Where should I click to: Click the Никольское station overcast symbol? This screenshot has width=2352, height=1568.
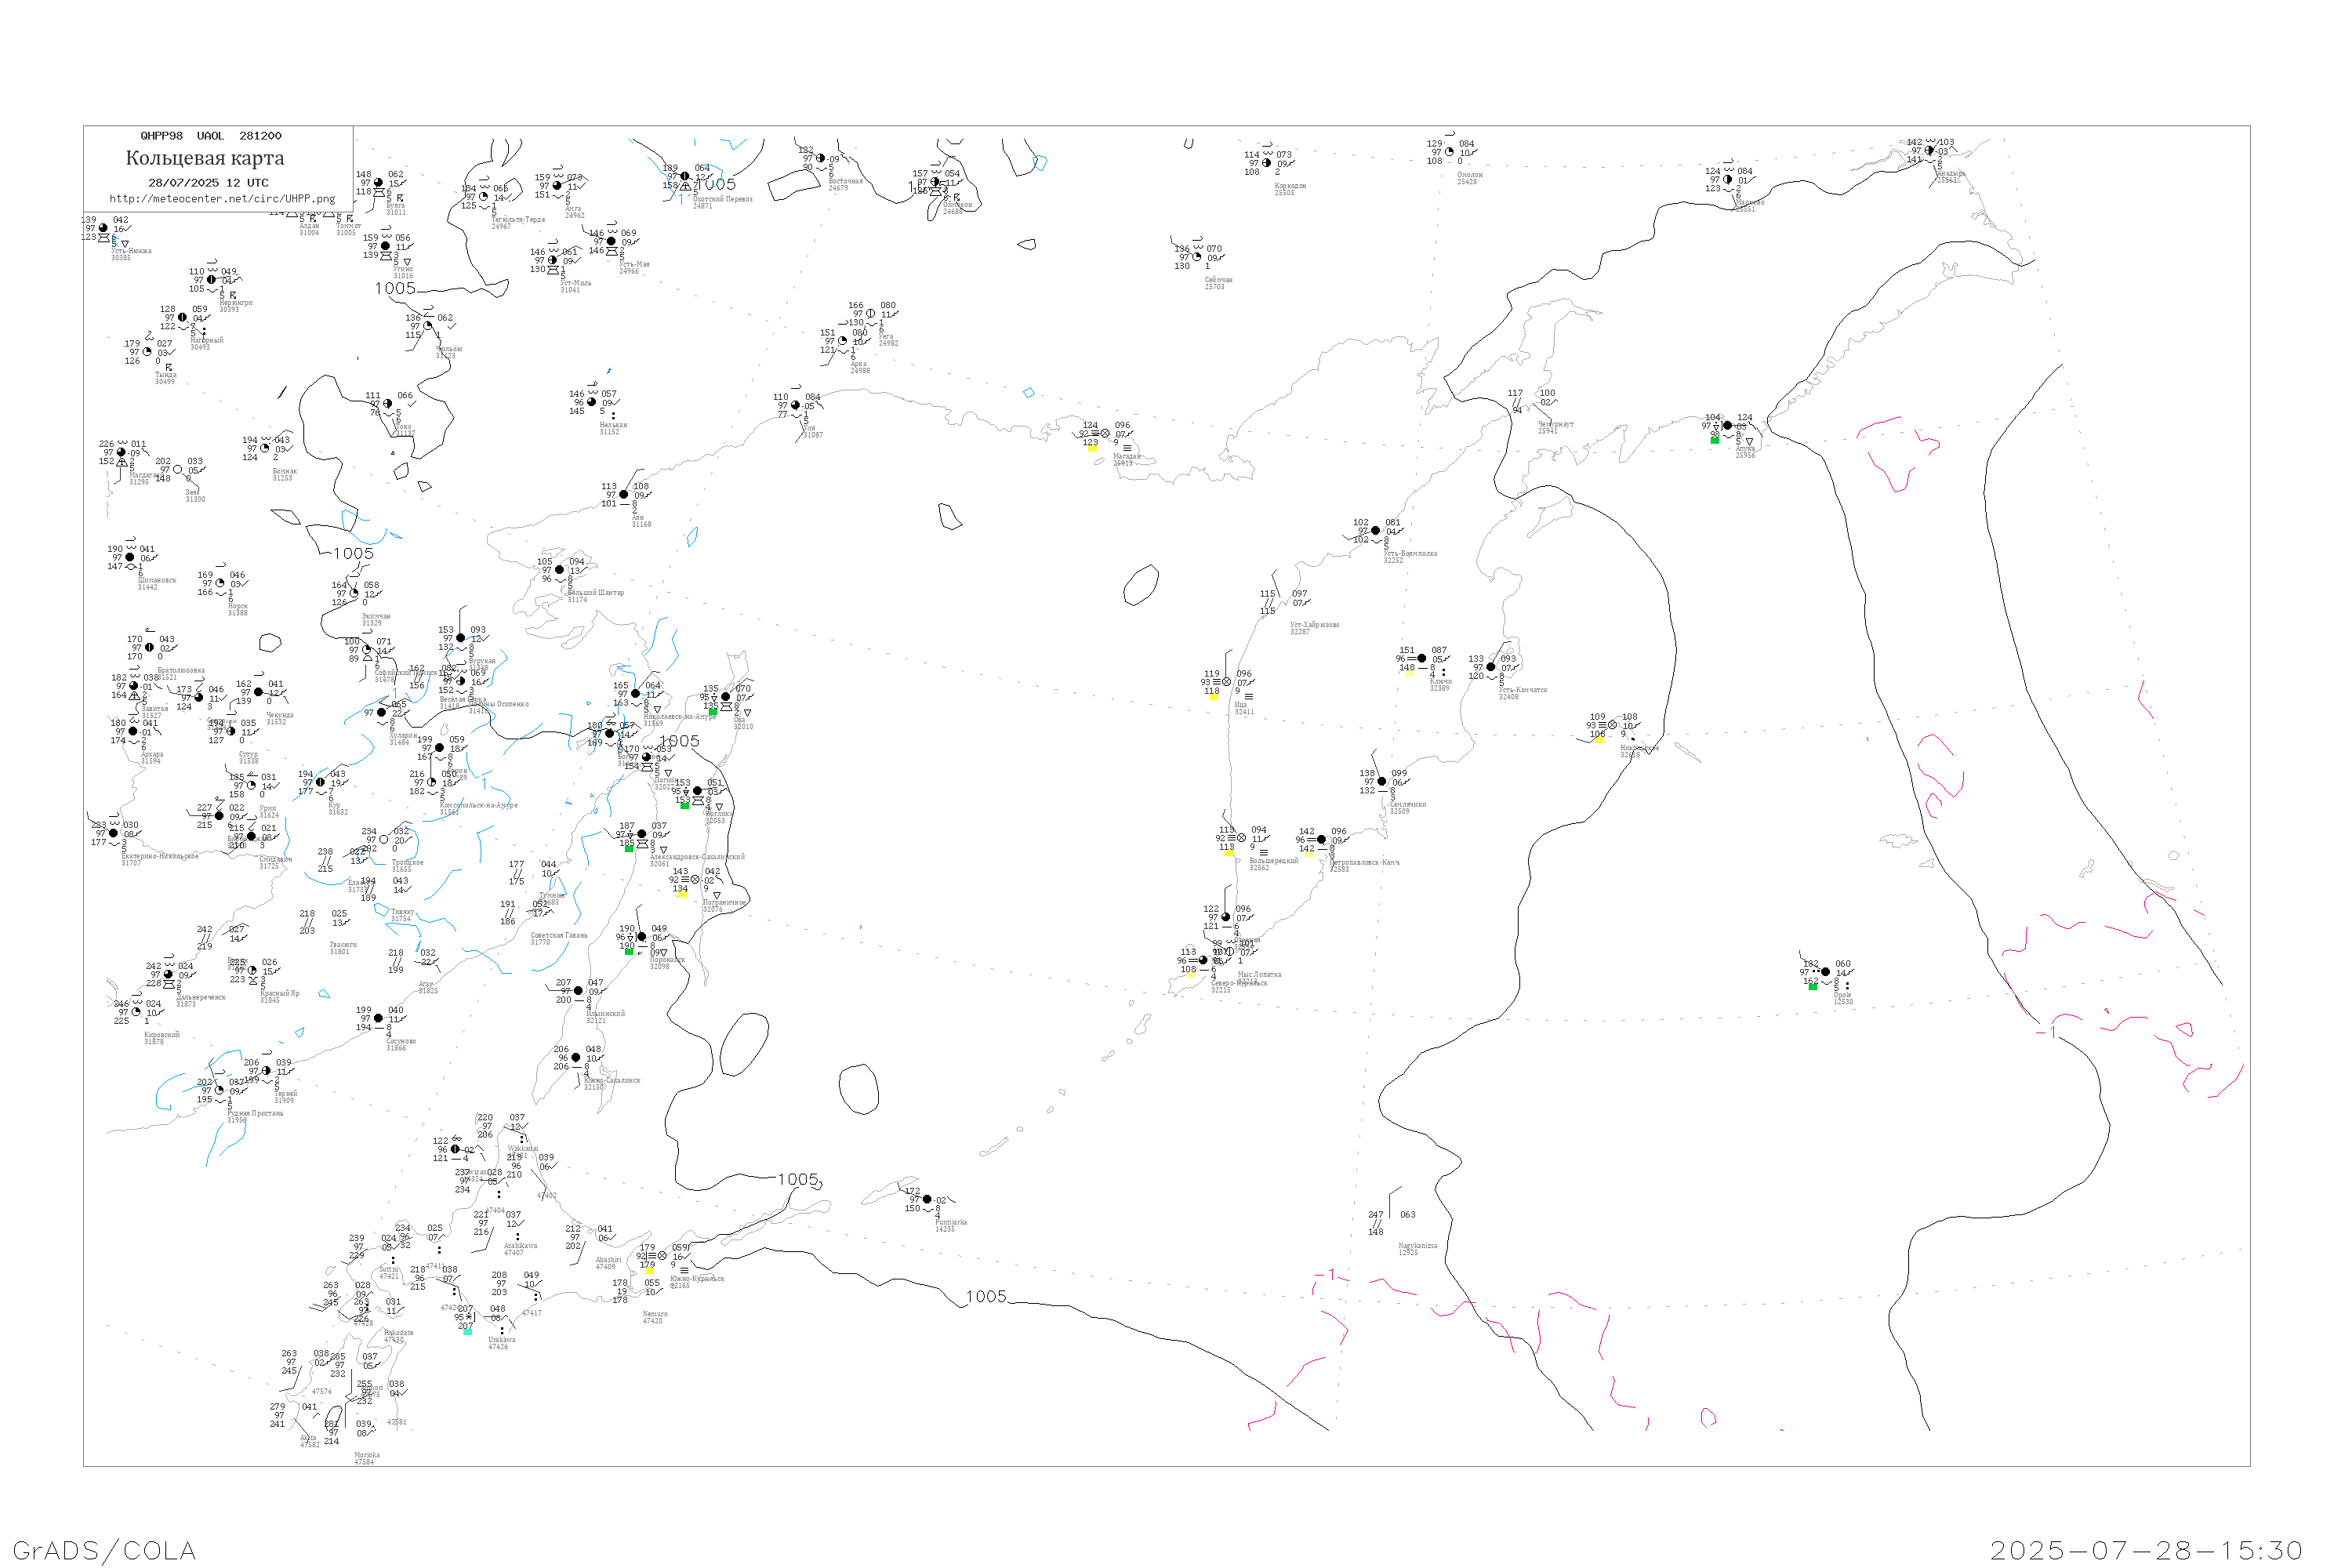coord(1612,725)
